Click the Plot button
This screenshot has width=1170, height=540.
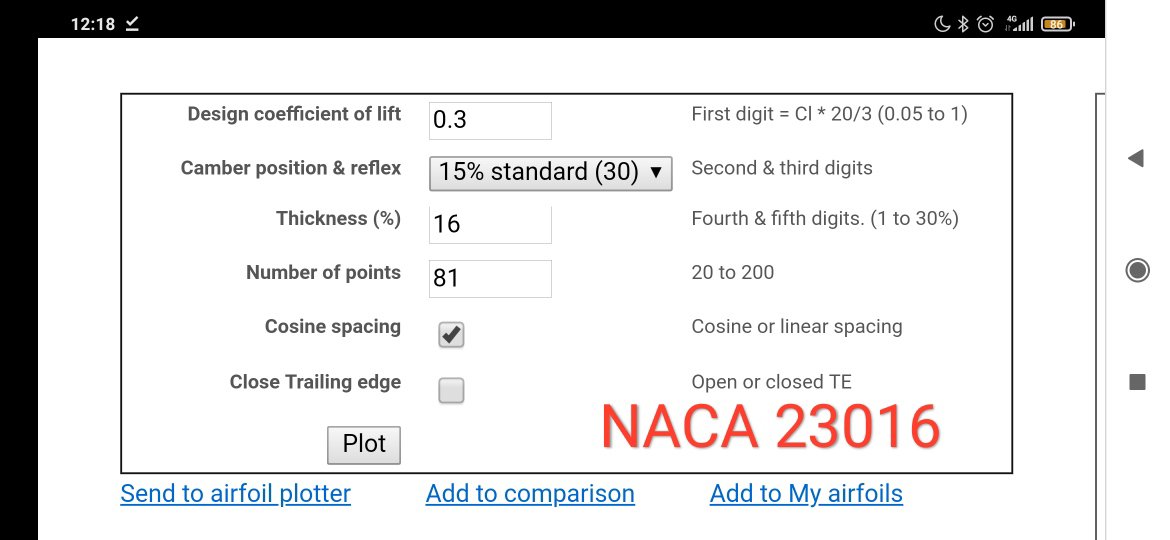pos(364,445)
